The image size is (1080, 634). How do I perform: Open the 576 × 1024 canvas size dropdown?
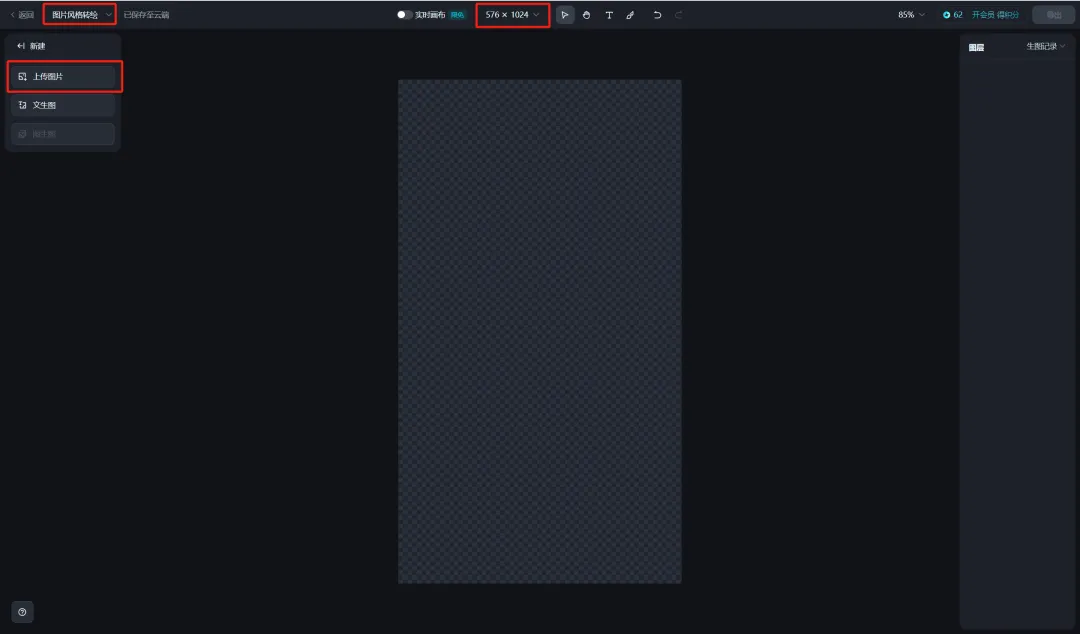point(512,14)
